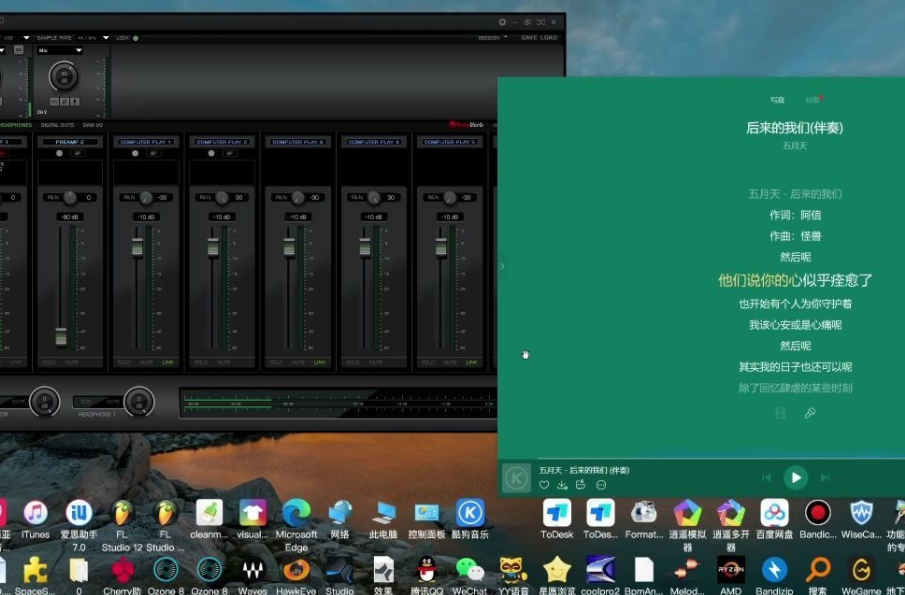Viewport: 905px width, 595px height.
Task: Mute the PREAMP 2 channel
Action: [x=72, y=362]
